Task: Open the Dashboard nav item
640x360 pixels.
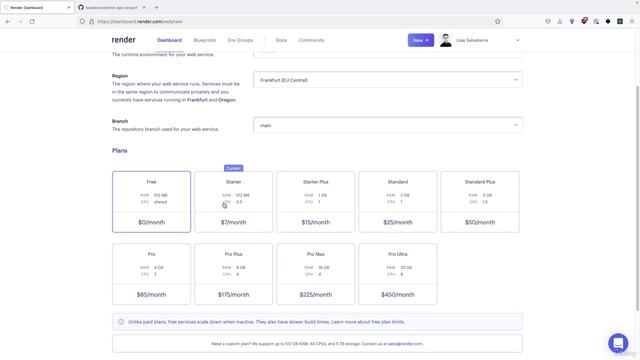Action: [x=169, y=40]
